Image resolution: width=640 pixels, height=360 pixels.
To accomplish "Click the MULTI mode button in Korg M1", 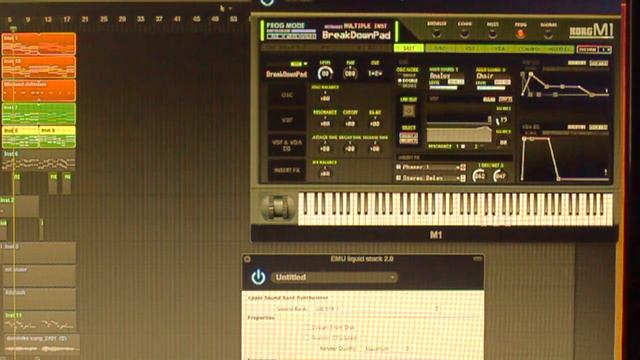I will tap(492, 34).
